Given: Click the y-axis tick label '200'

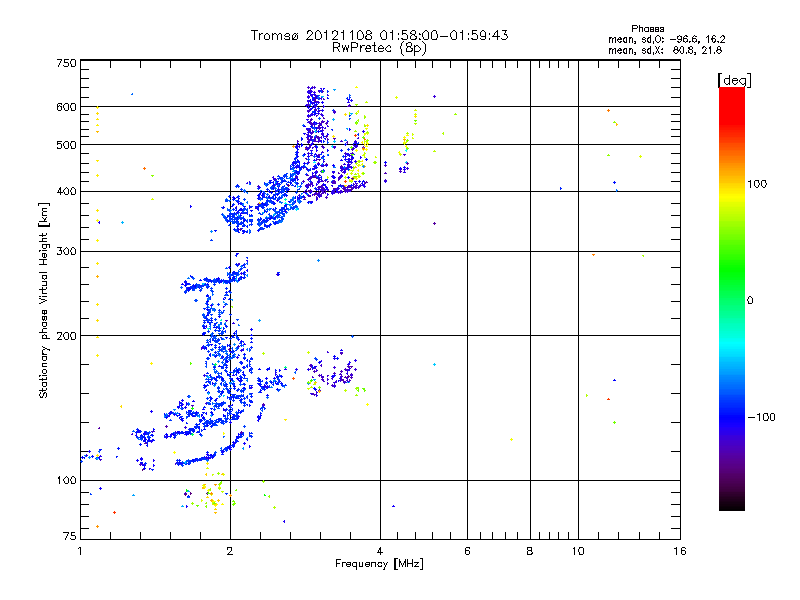Looking at the screenshot, I should tap(66, 336).
